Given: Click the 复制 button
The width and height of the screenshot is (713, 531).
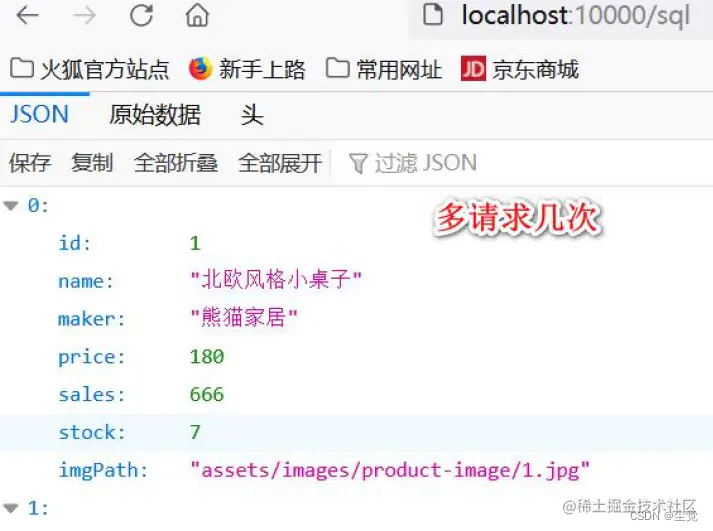Looking at the screenshot, I should point(92,163).
